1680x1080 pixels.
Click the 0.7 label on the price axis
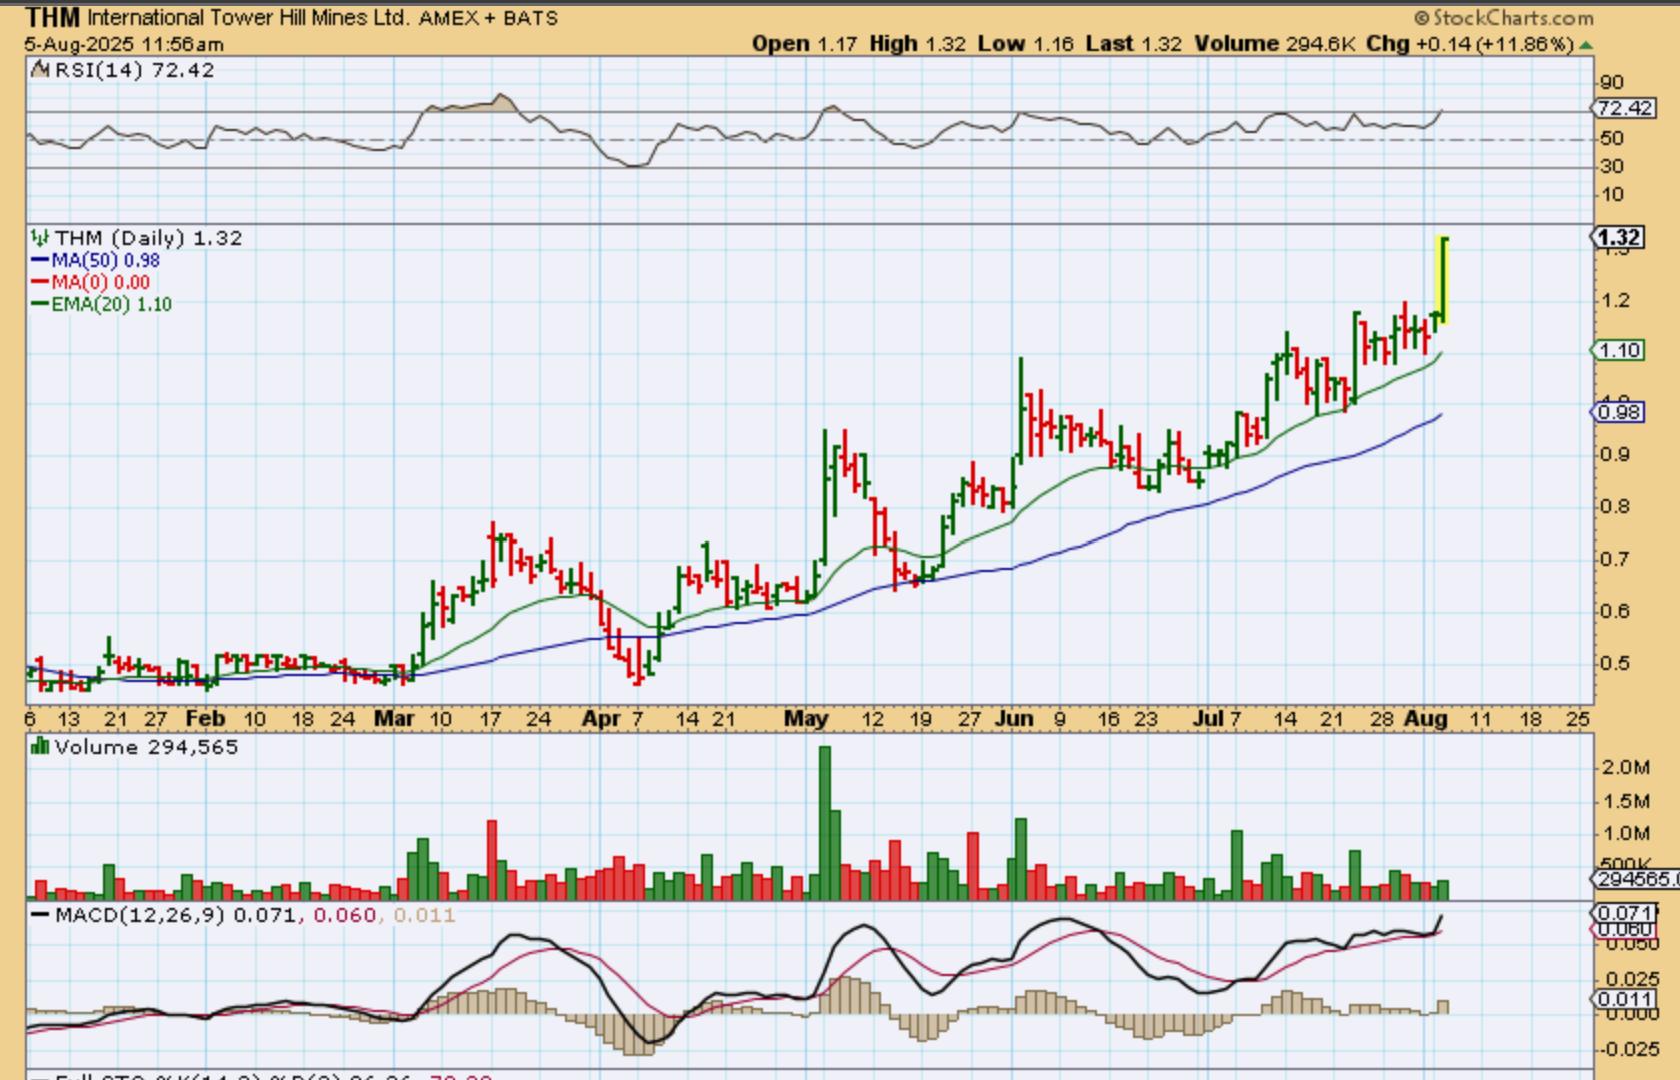pyautogui.click(x=1616, y=558)
